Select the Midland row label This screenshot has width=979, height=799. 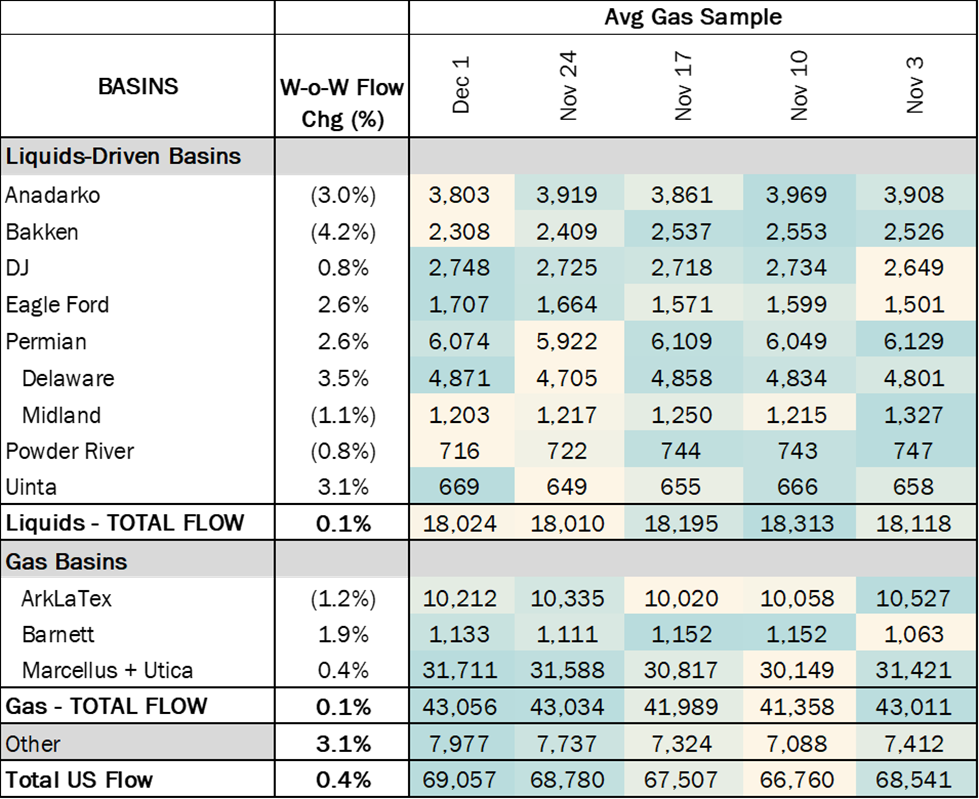[61, 415]
